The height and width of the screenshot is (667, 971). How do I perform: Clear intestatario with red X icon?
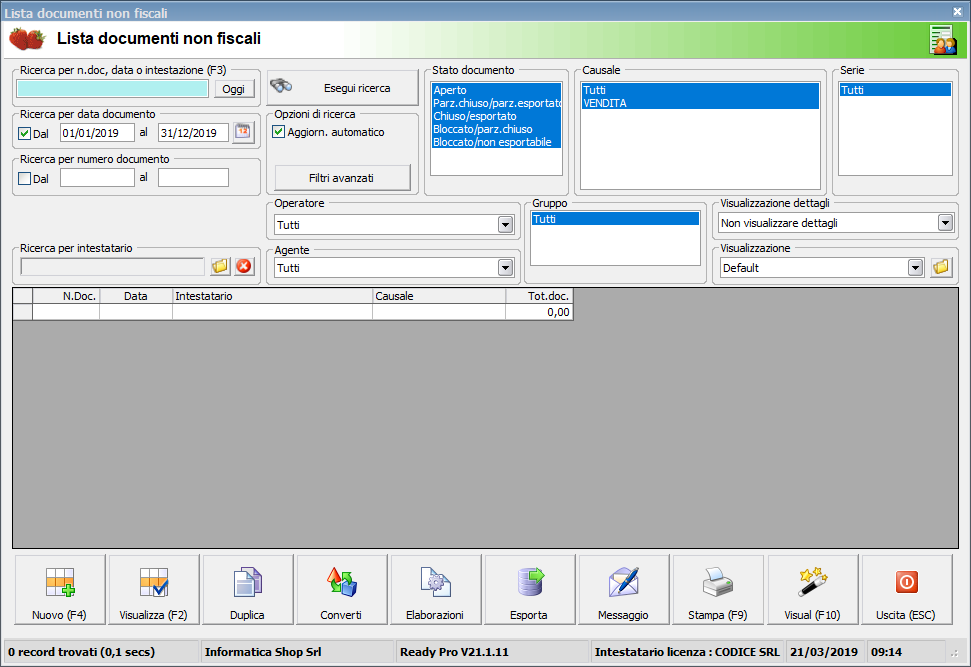[x=245, y=266]
